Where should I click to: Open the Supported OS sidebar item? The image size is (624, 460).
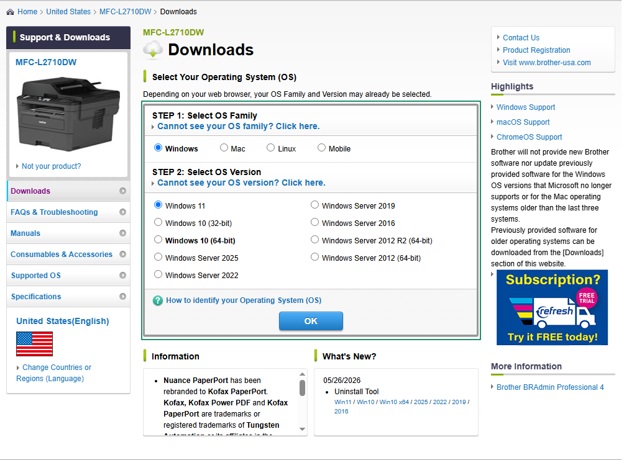[68, 275]
